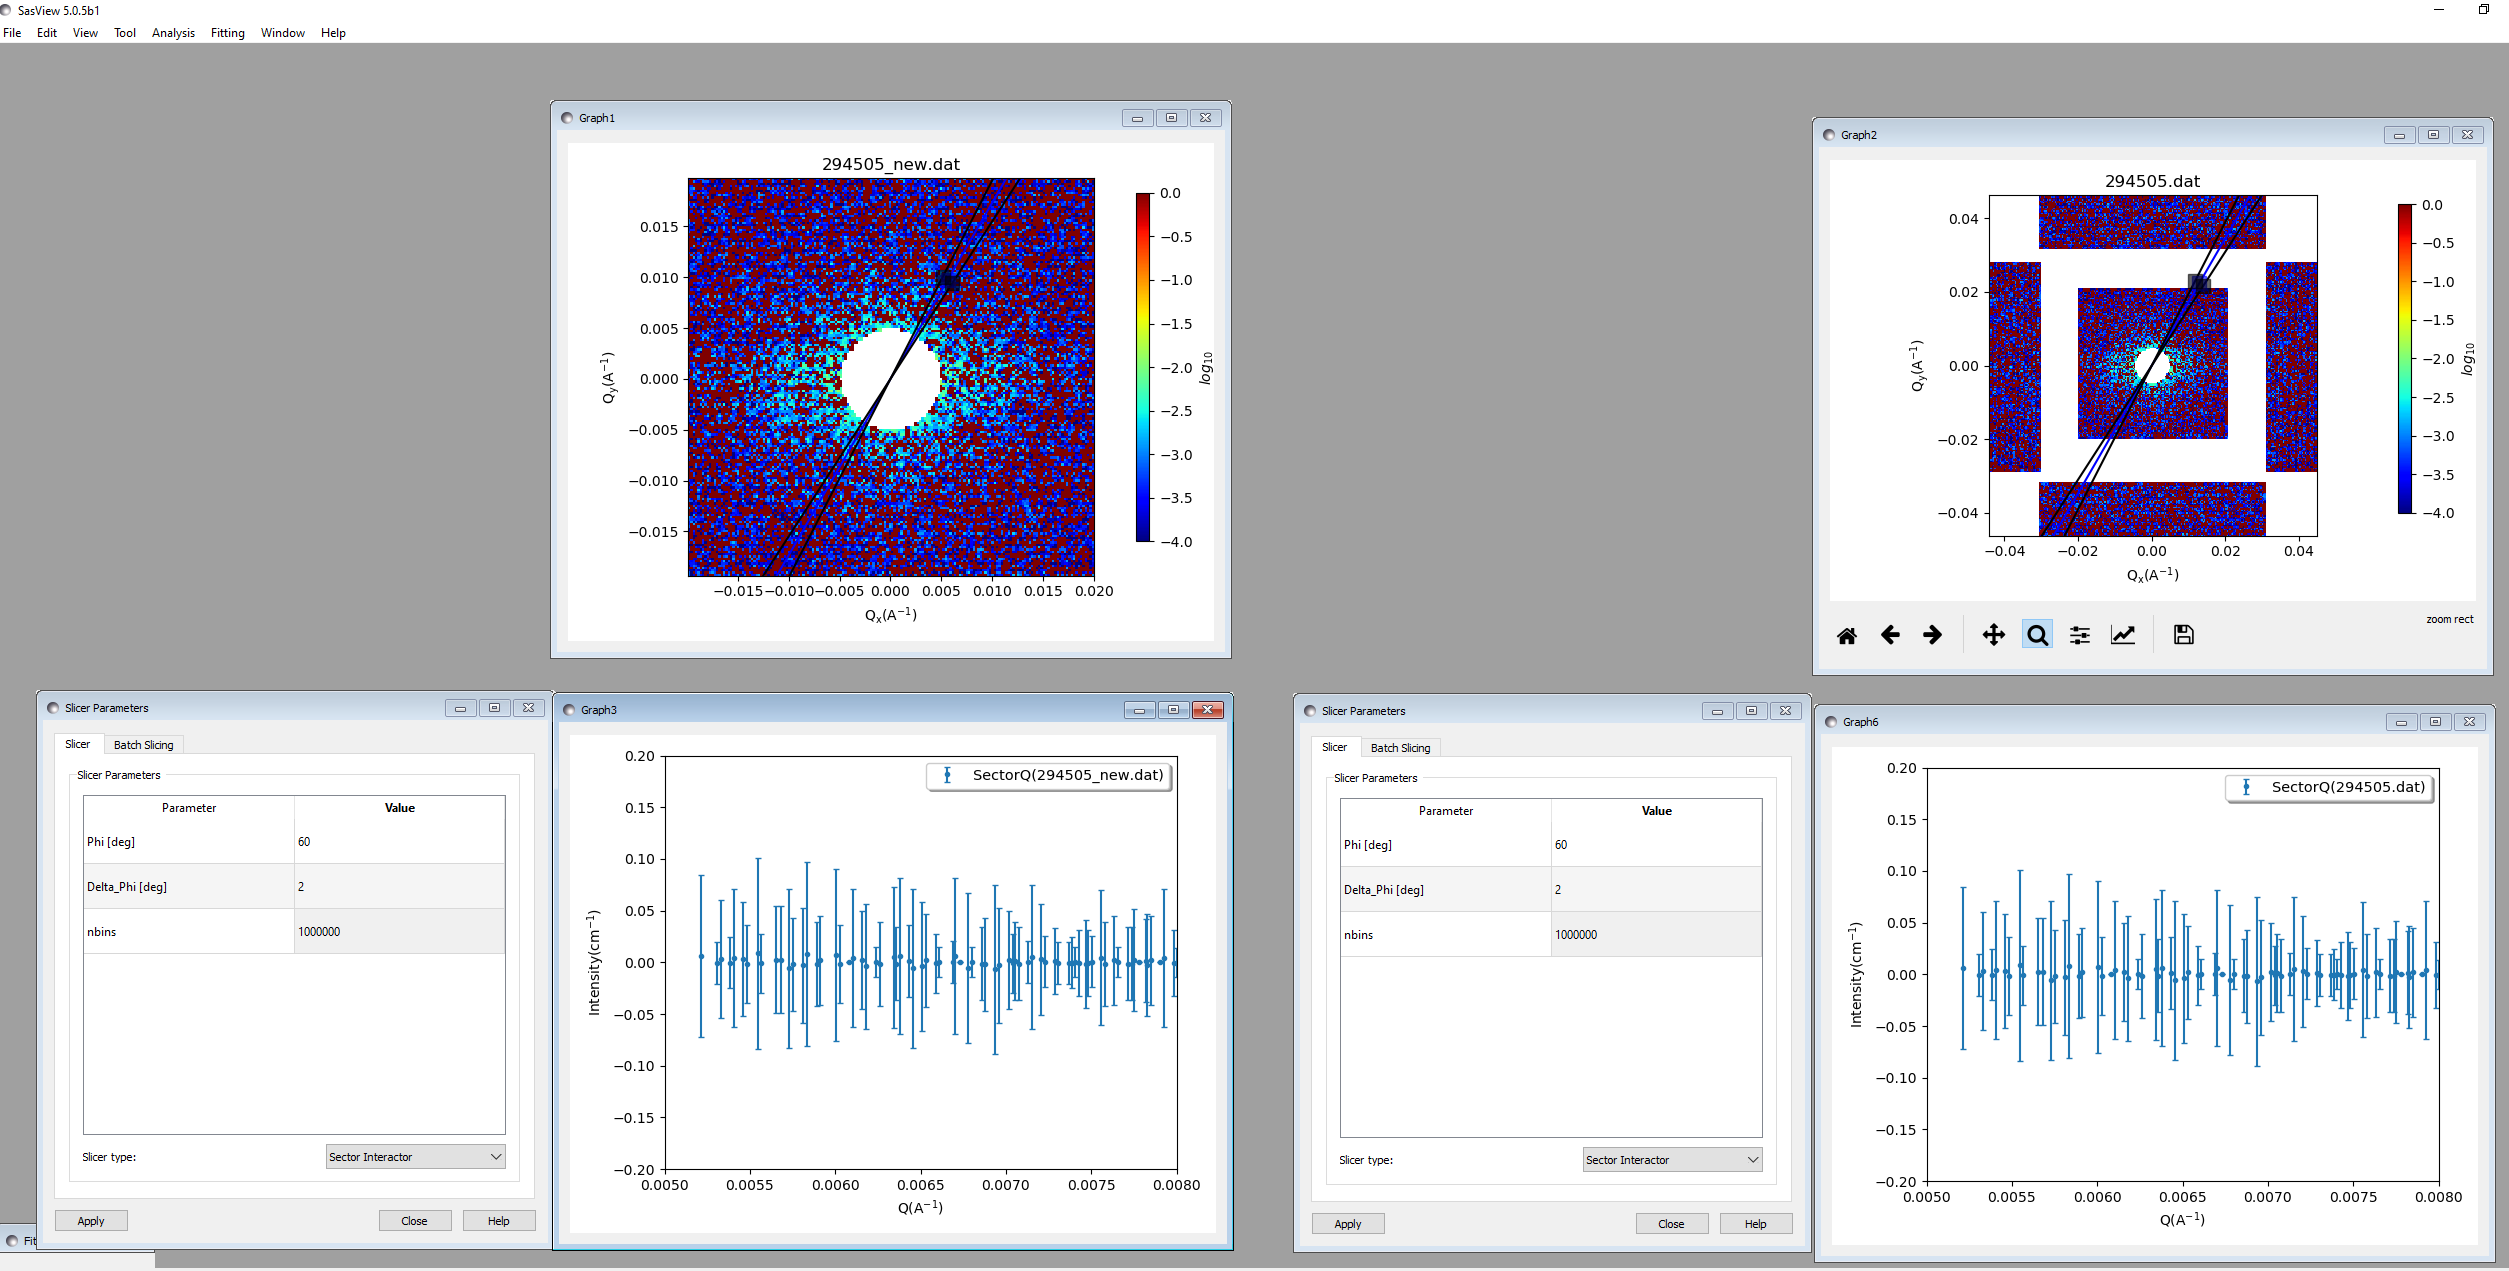
Task: Open figure customization via line-chart icon in Graph2
Action: coord(2122,634)
